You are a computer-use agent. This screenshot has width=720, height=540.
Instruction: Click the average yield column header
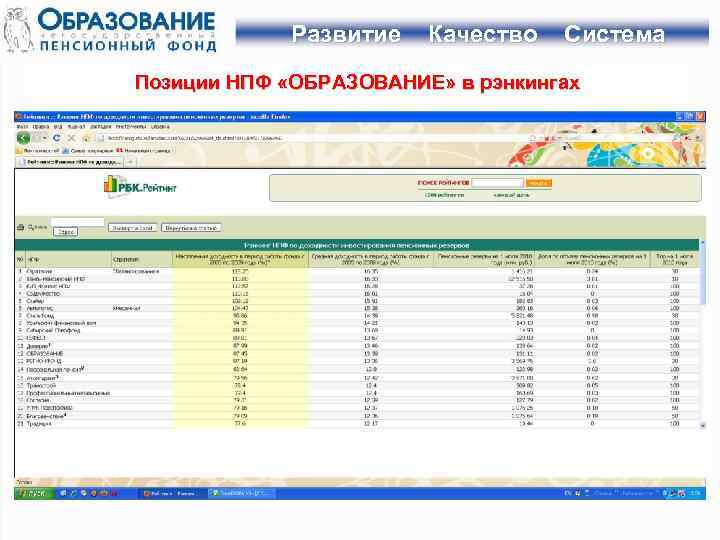tap(371, 259)
